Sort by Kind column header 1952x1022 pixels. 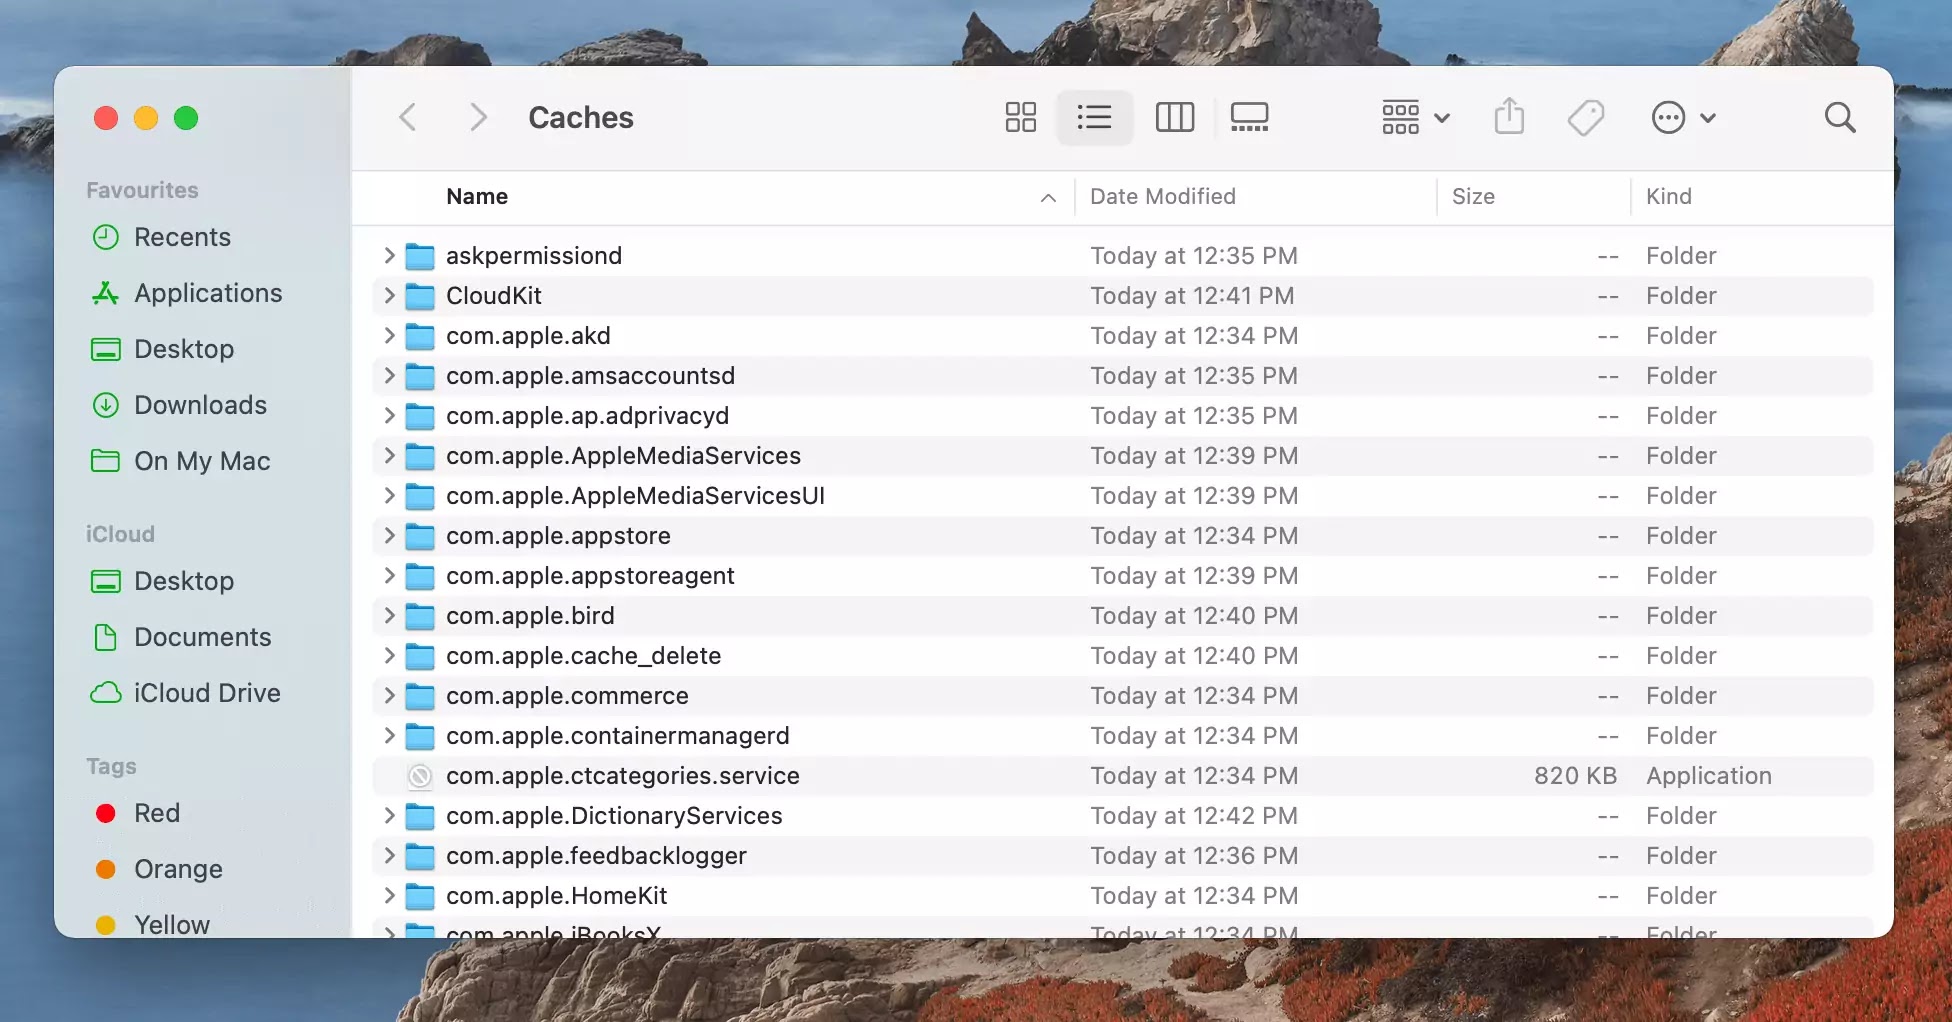click(1669, 197)
